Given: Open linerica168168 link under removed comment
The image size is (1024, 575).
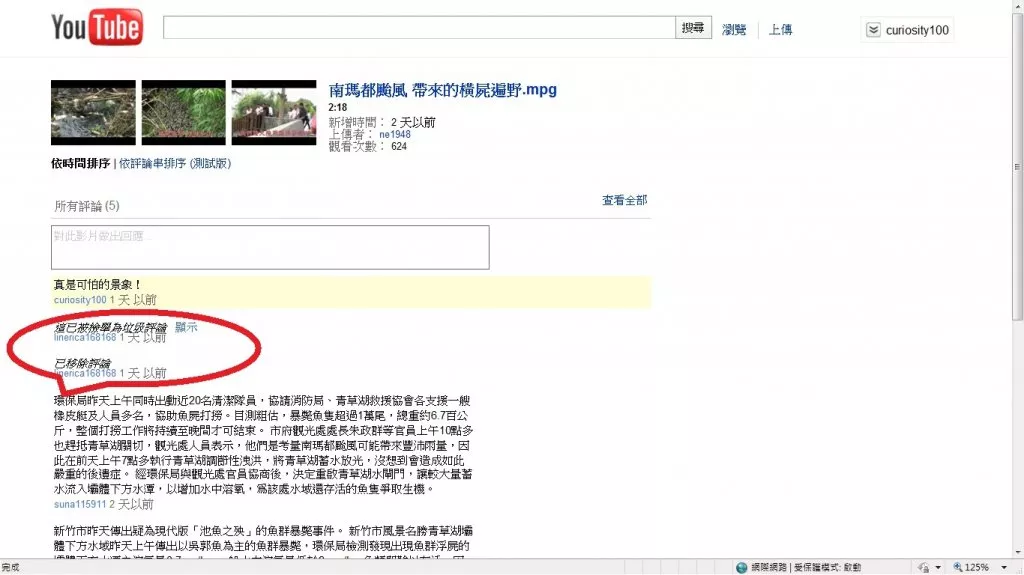Looking at the screenshot, I should [x=85, y=374].
